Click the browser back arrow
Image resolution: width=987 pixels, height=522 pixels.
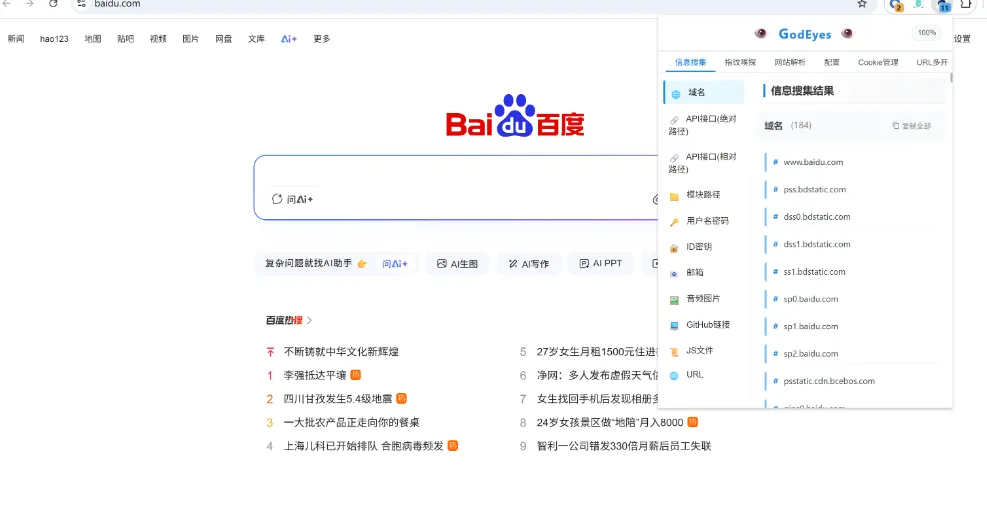[7, 4]
